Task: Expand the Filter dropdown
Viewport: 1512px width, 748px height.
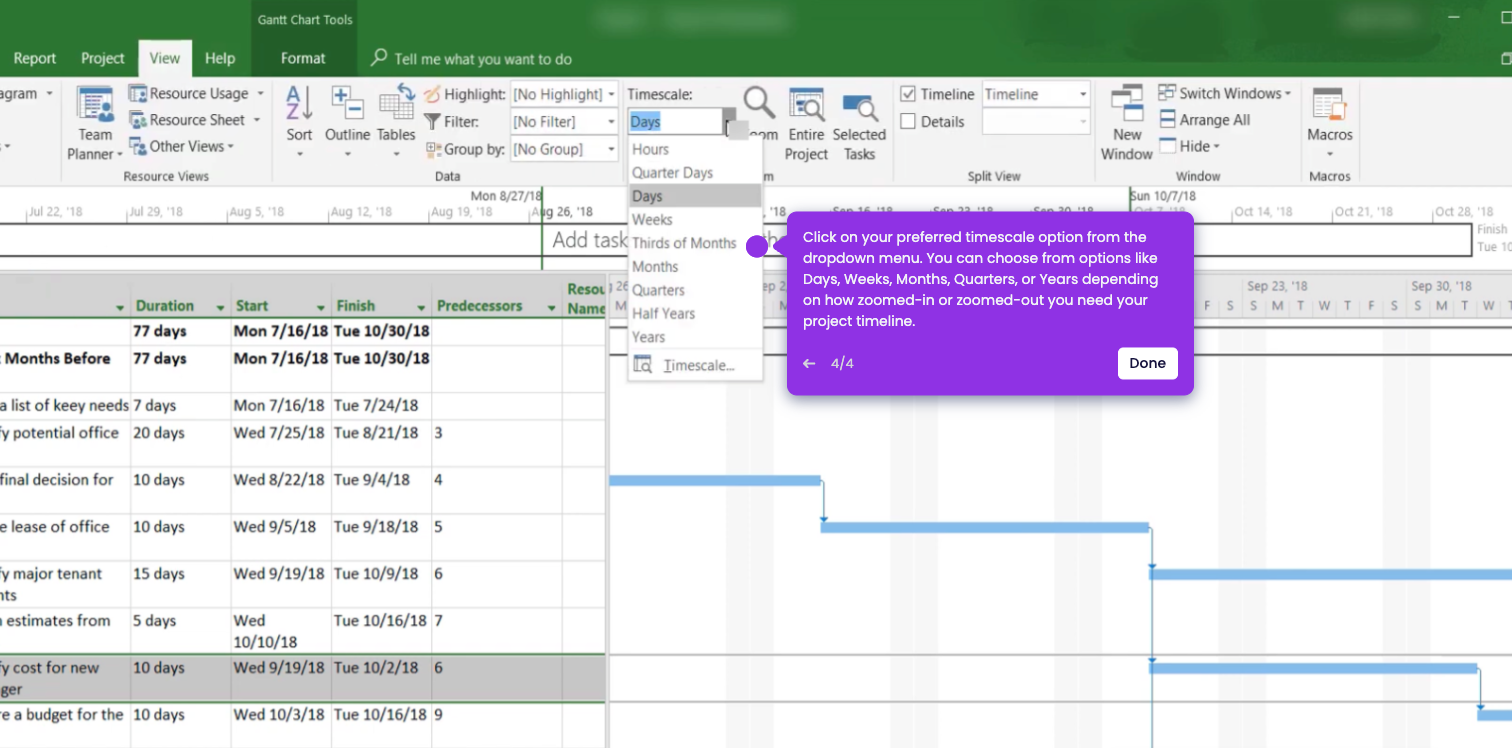Action: (611, 122)
